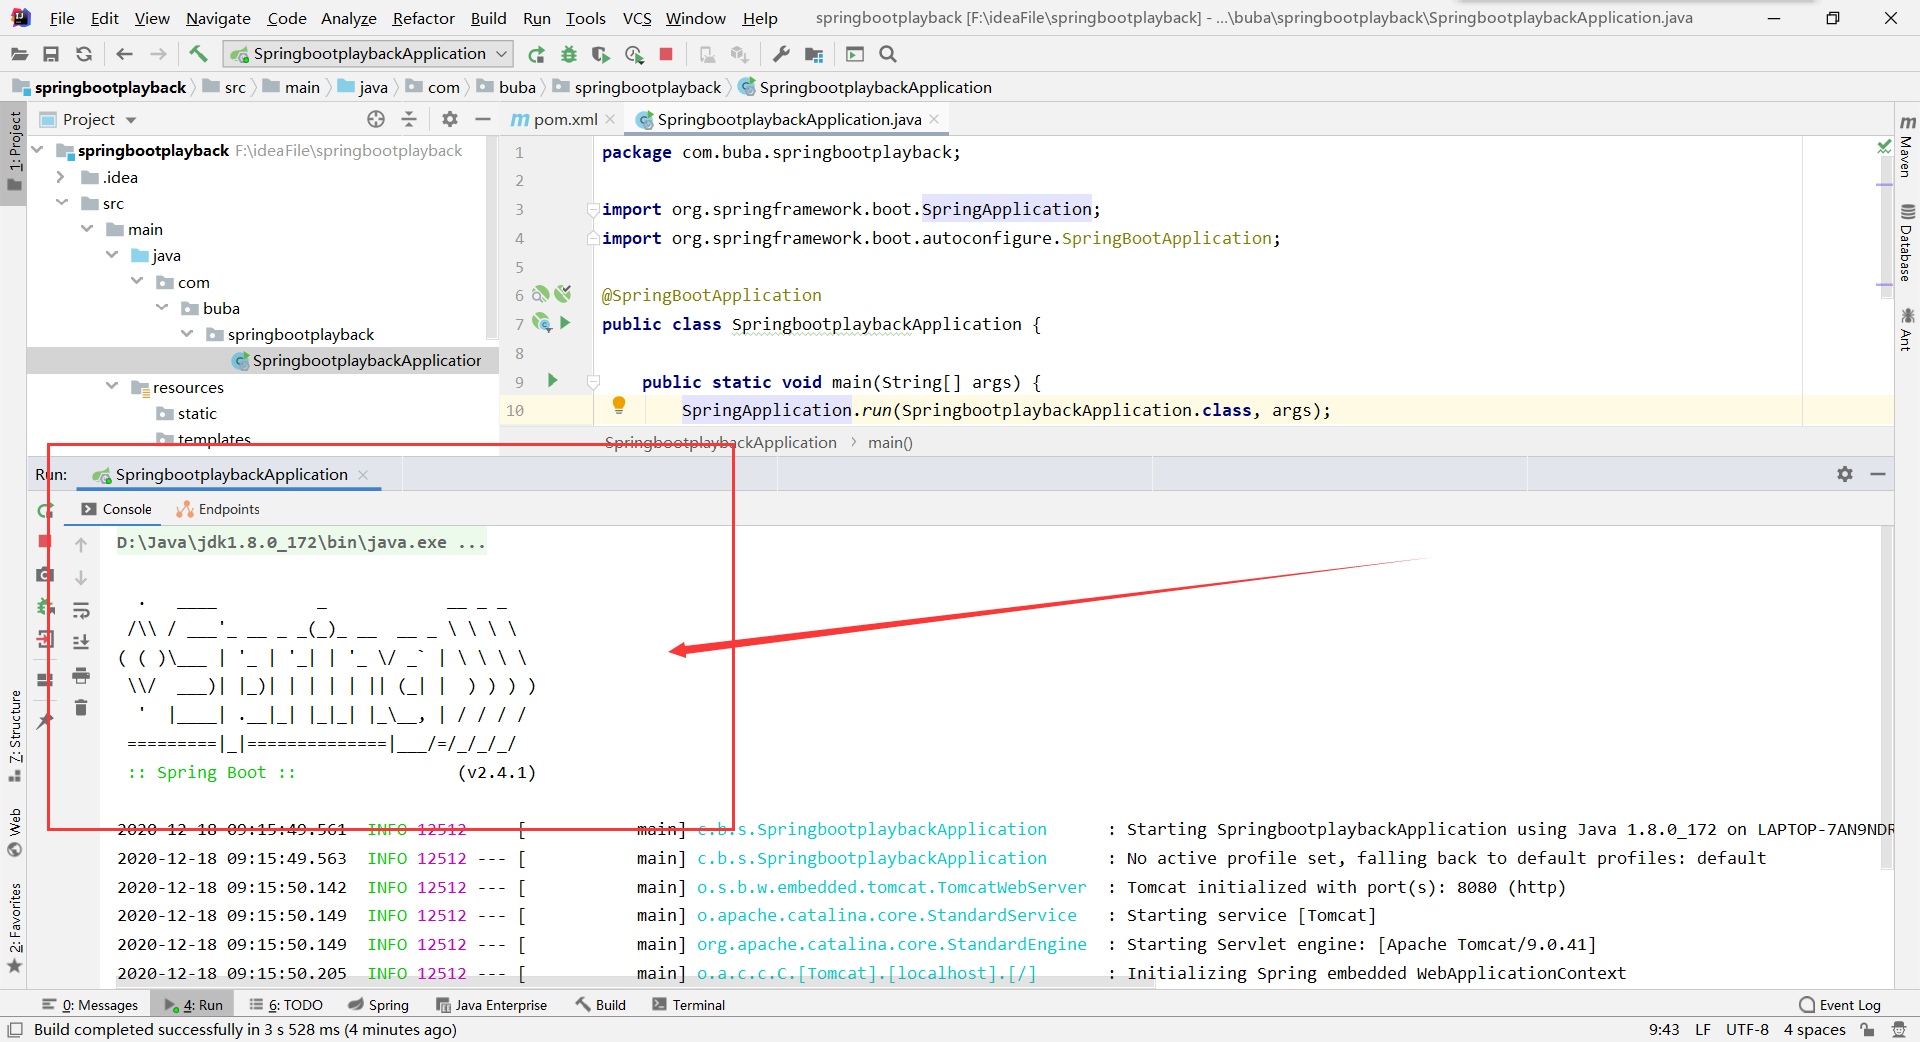Toggle the 2: Favorites tool window
This screenshot has height=1042, width=1920.
(x=14, y=926)
